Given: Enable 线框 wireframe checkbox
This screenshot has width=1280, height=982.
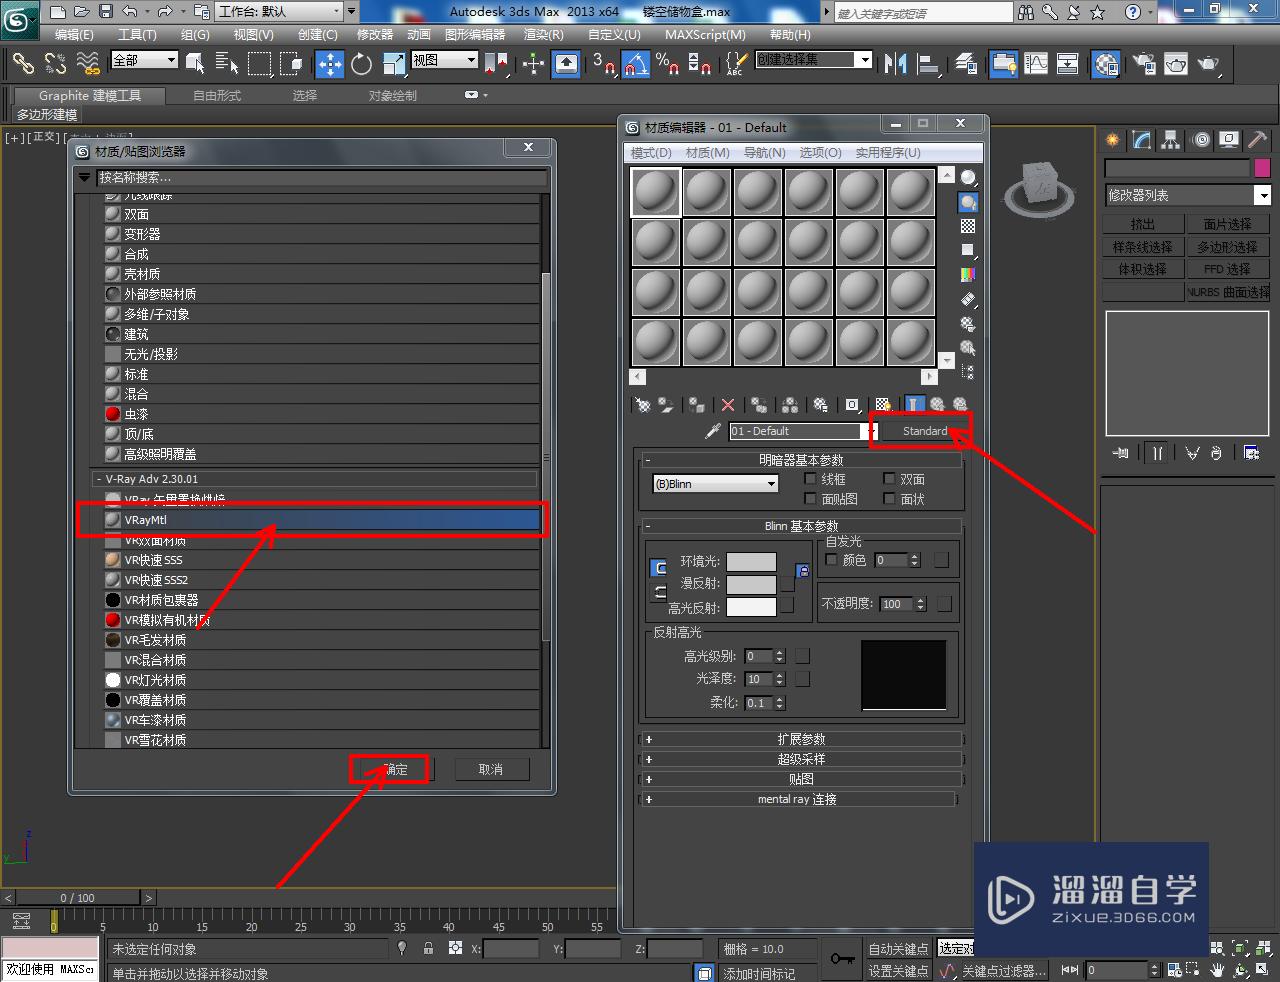Looking at the screenshot, I should (x=810, y=479).
